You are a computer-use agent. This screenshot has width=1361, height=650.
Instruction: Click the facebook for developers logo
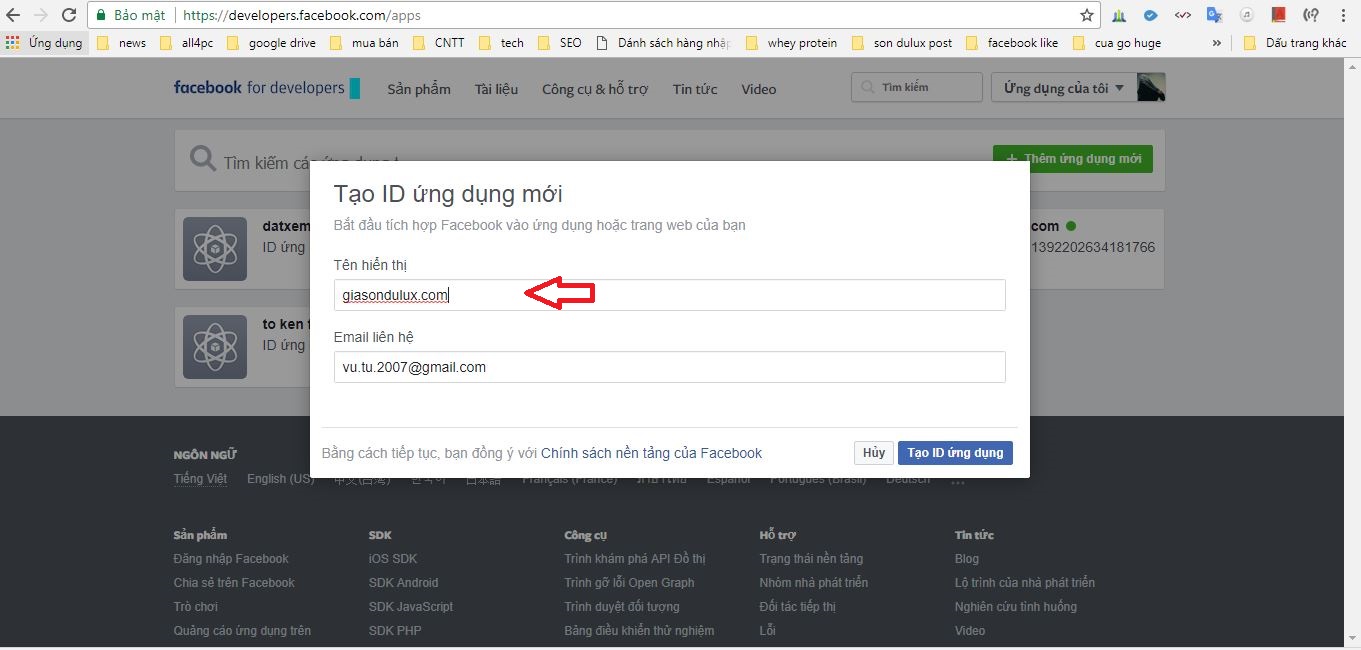tap(266, 88)
